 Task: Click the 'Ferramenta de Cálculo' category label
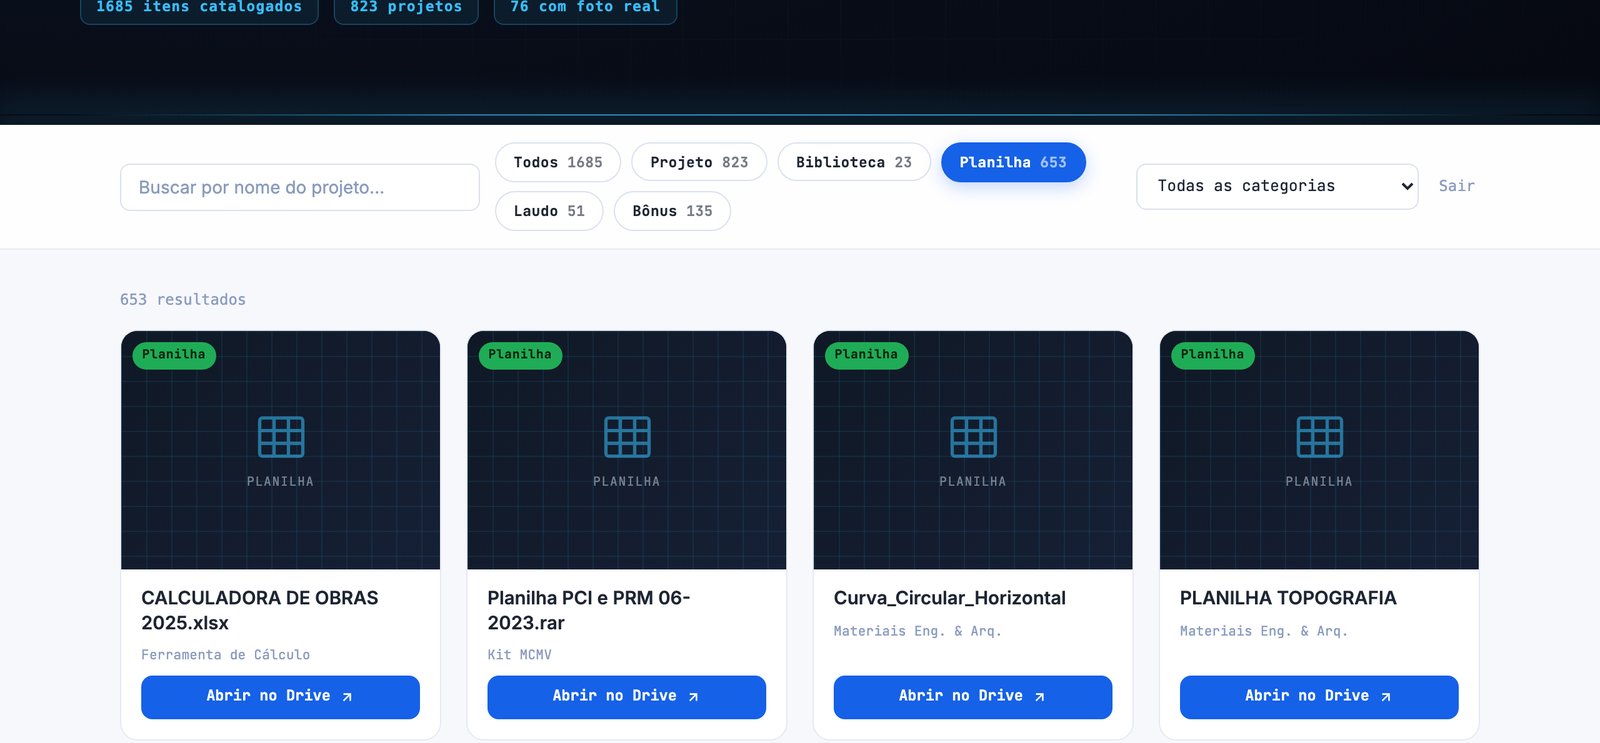226,655
